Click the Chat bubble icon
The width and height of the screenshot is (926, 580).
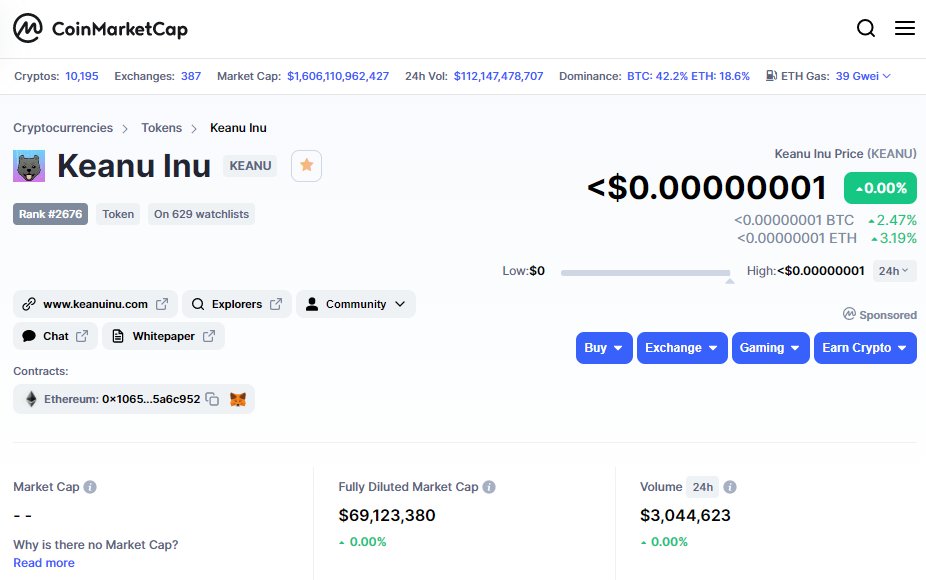[x=28, y=336]
